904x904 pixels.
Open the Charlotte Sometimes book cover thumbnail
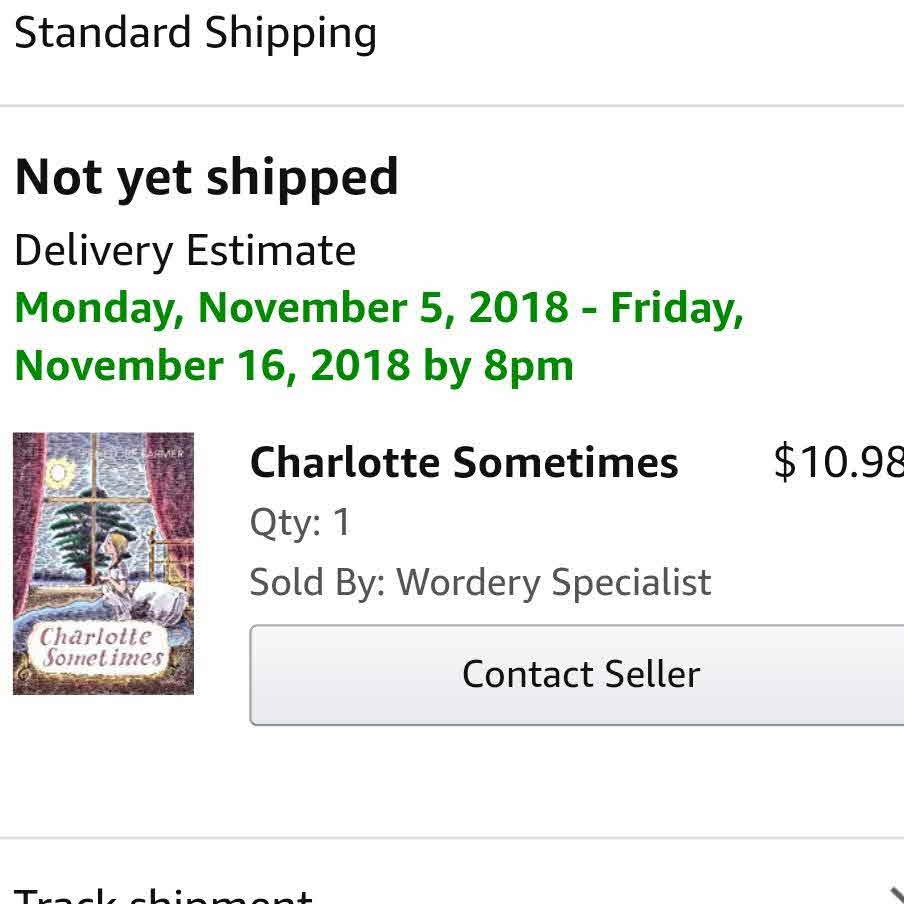(x=103, y=563)
